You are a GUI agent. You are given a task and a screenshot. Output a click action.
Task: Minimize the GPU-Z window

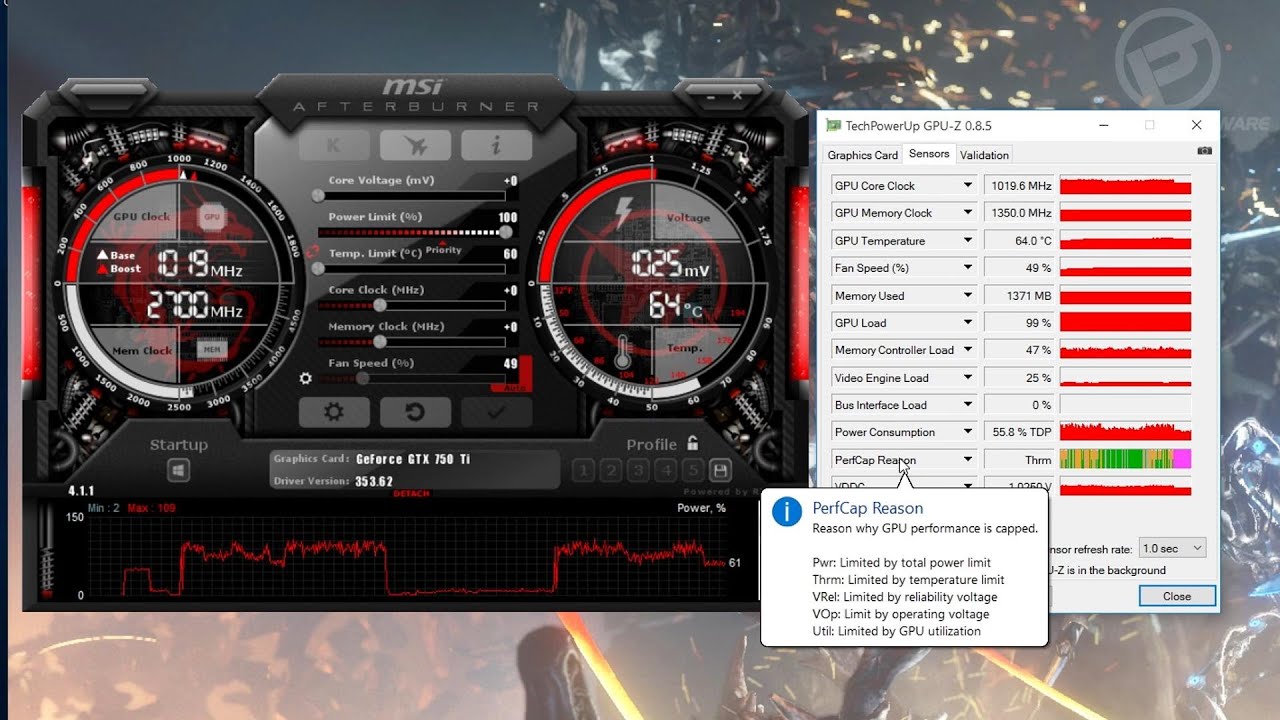(1104, 125)
